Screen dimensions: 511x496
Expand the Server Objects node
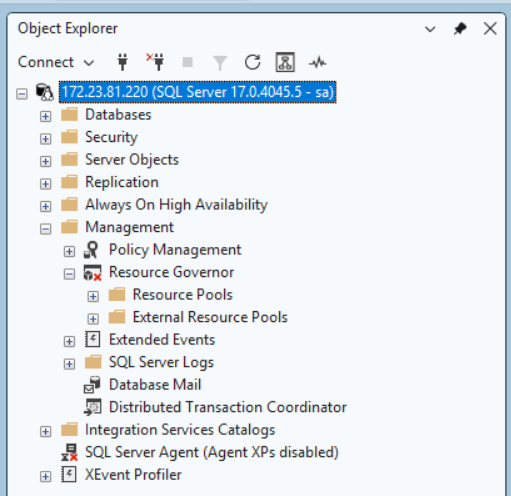pyautogui.click(x=45, y=161)
